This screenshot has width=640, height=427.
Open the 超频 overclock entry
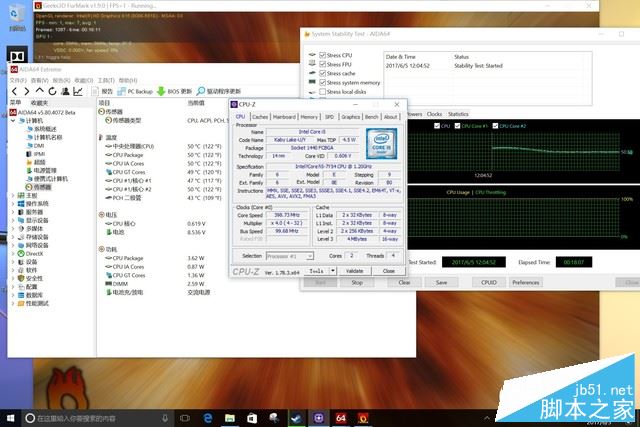click(36, 162)
